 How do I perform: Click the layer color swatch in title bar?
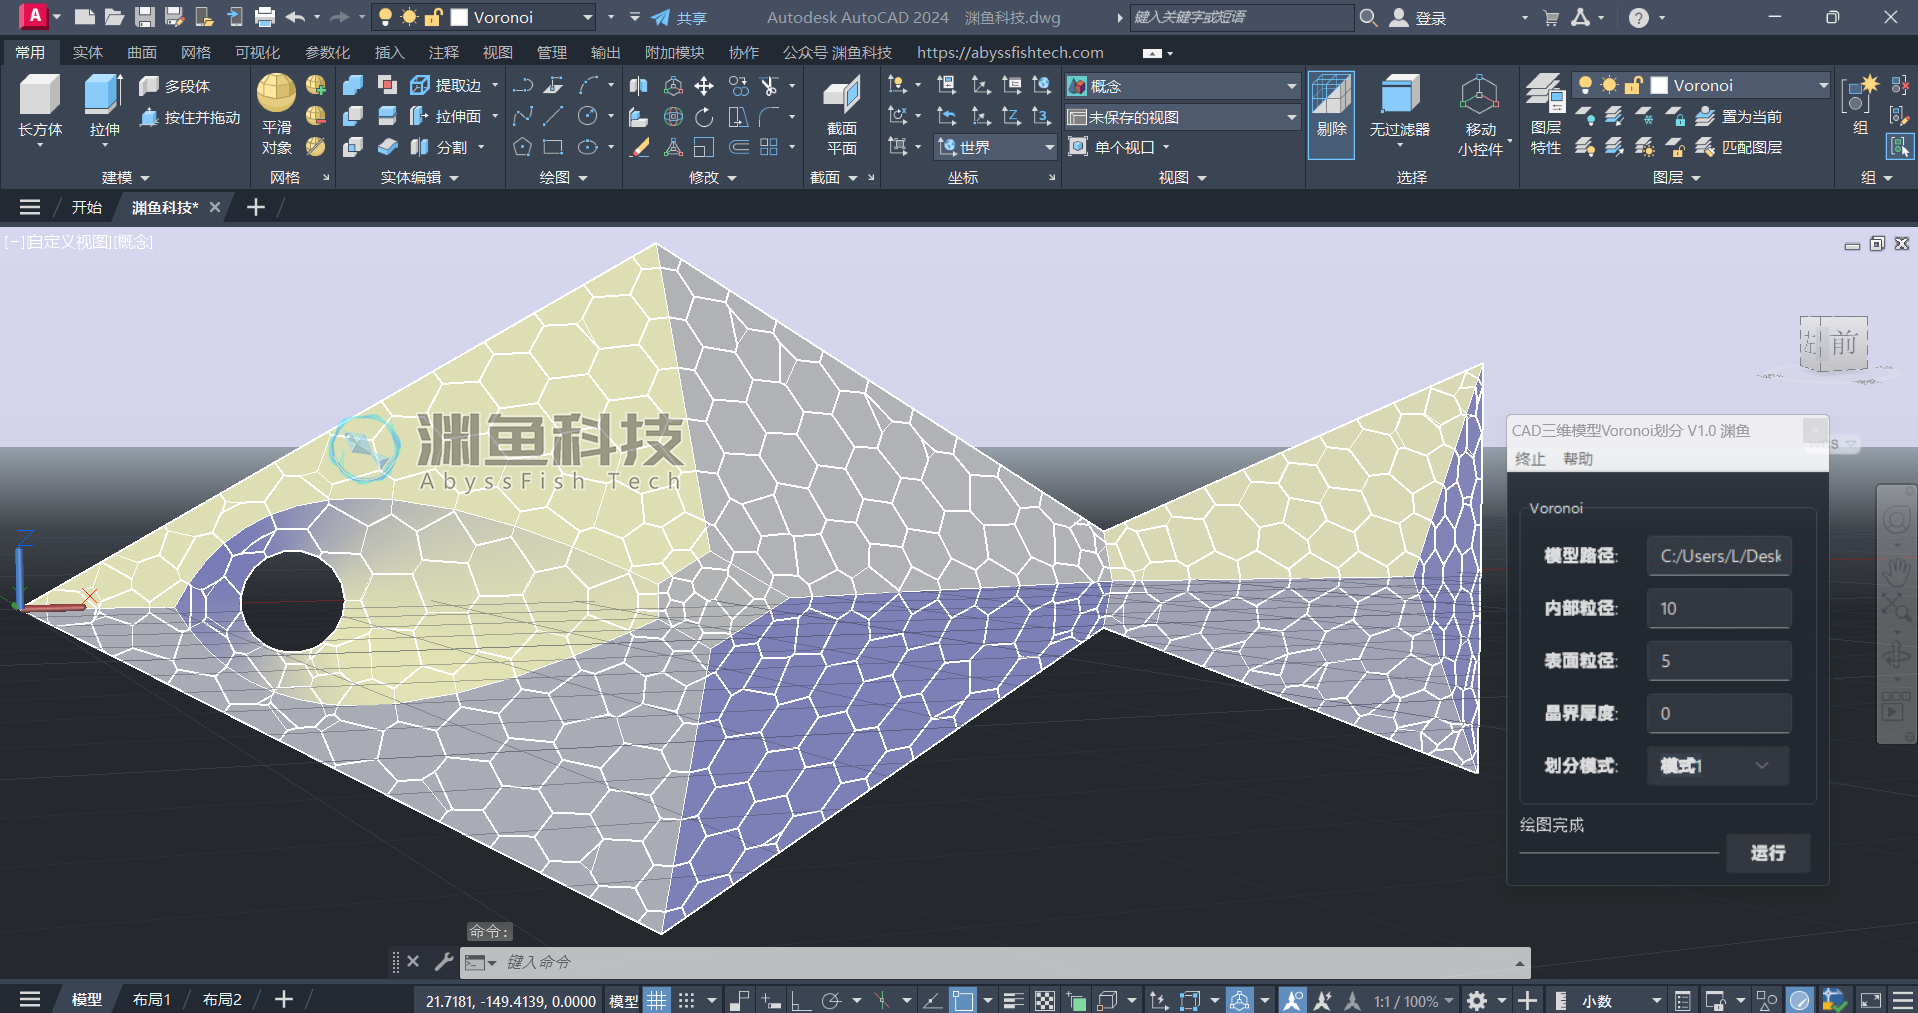[460, 17]
